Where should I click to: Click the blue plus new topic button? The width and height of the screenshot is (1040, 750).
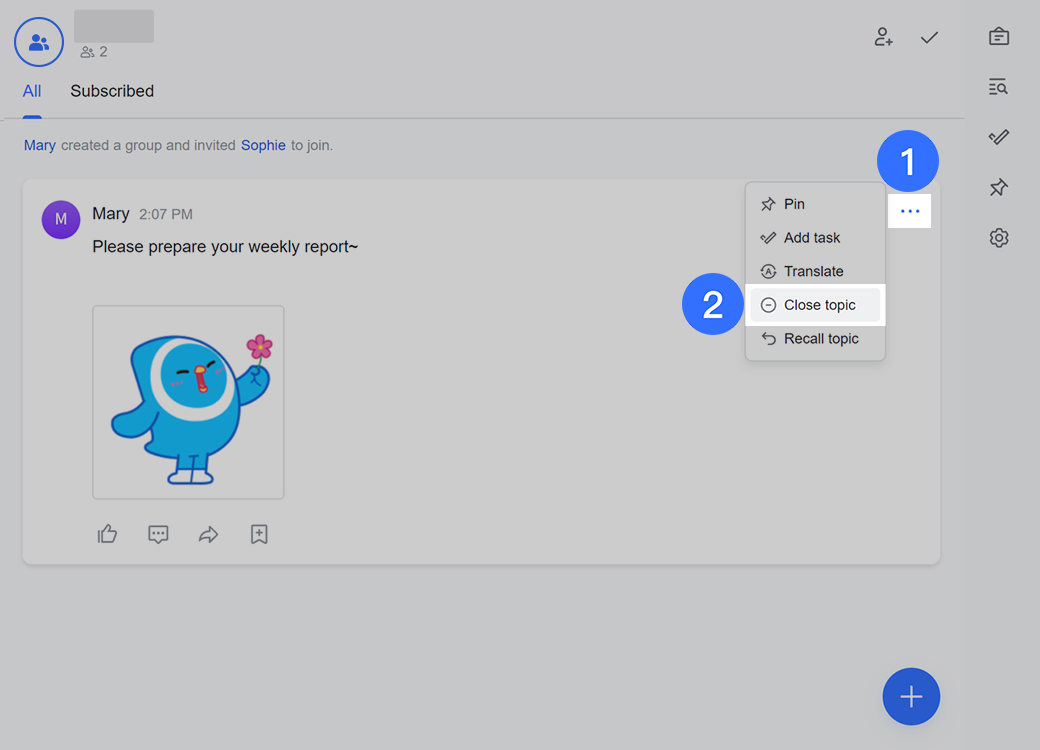911,697
